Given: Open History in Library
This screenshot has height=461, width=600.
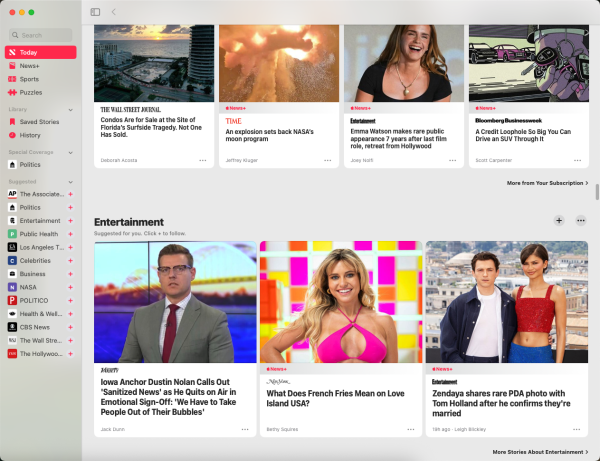Looking at the screenshot, I should (x=41, y=135).
